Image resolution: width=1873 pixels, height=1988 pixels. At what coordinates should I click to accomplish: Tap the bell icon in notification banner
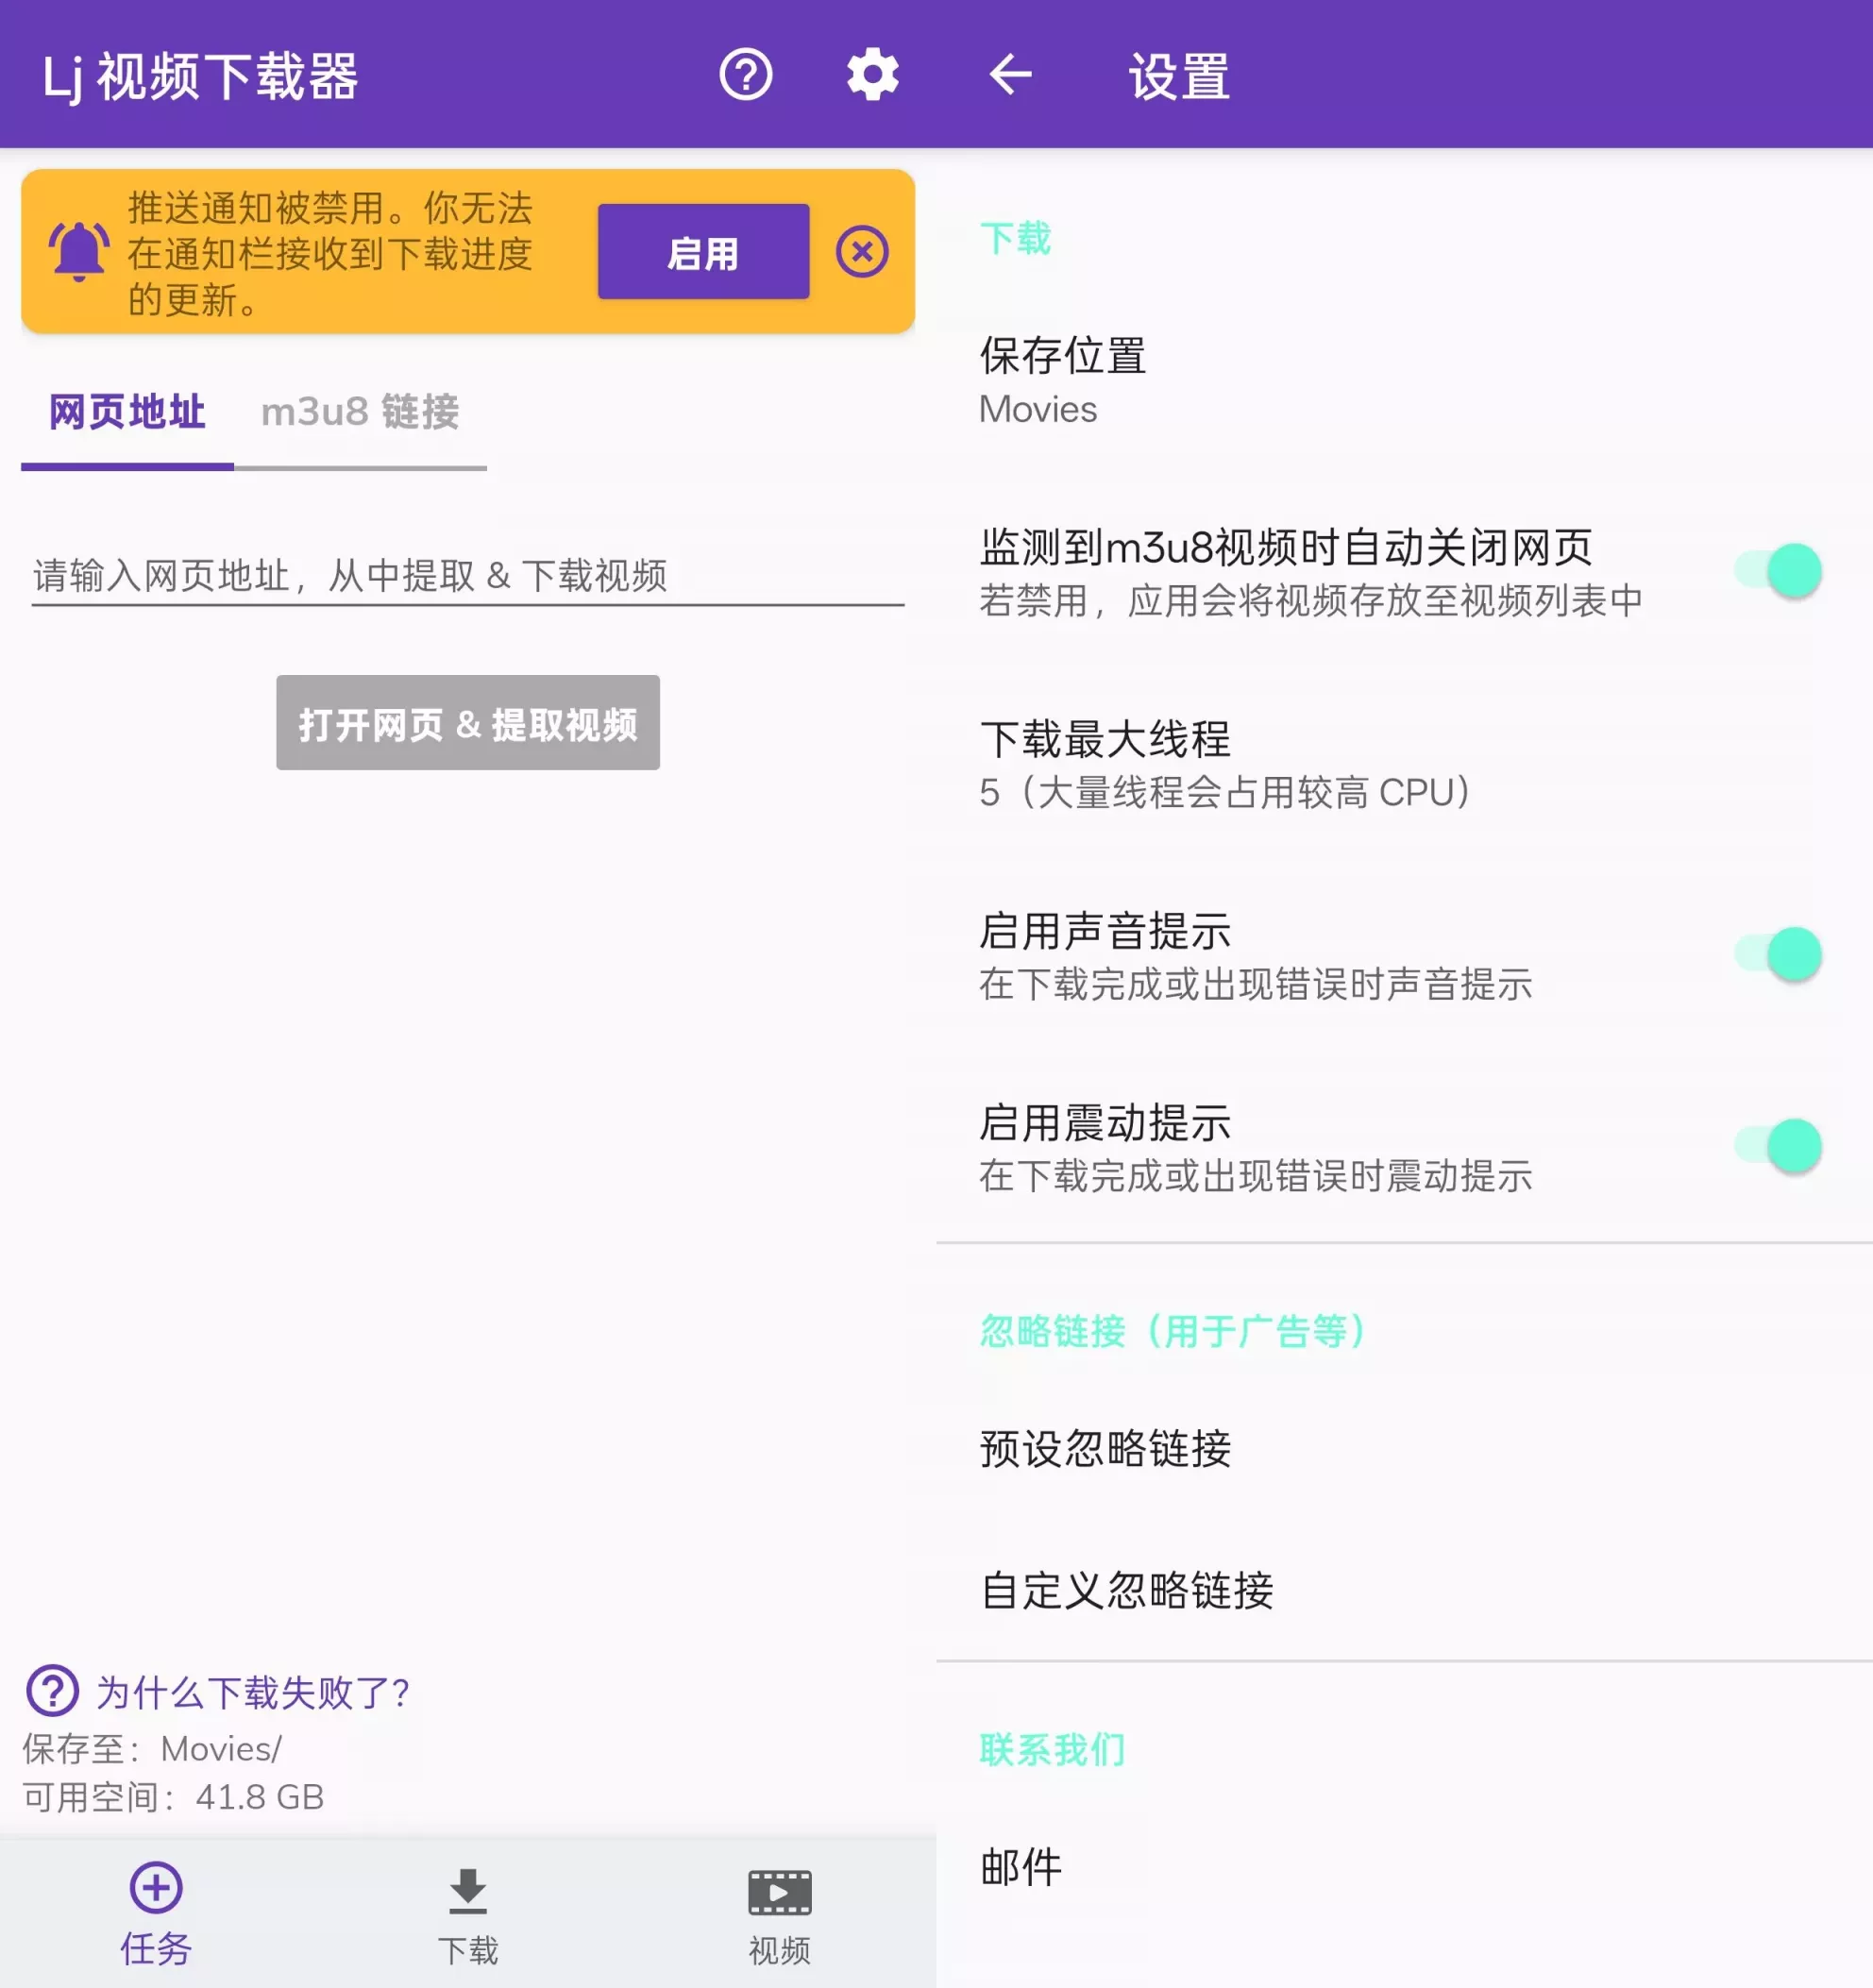[78, 251]
